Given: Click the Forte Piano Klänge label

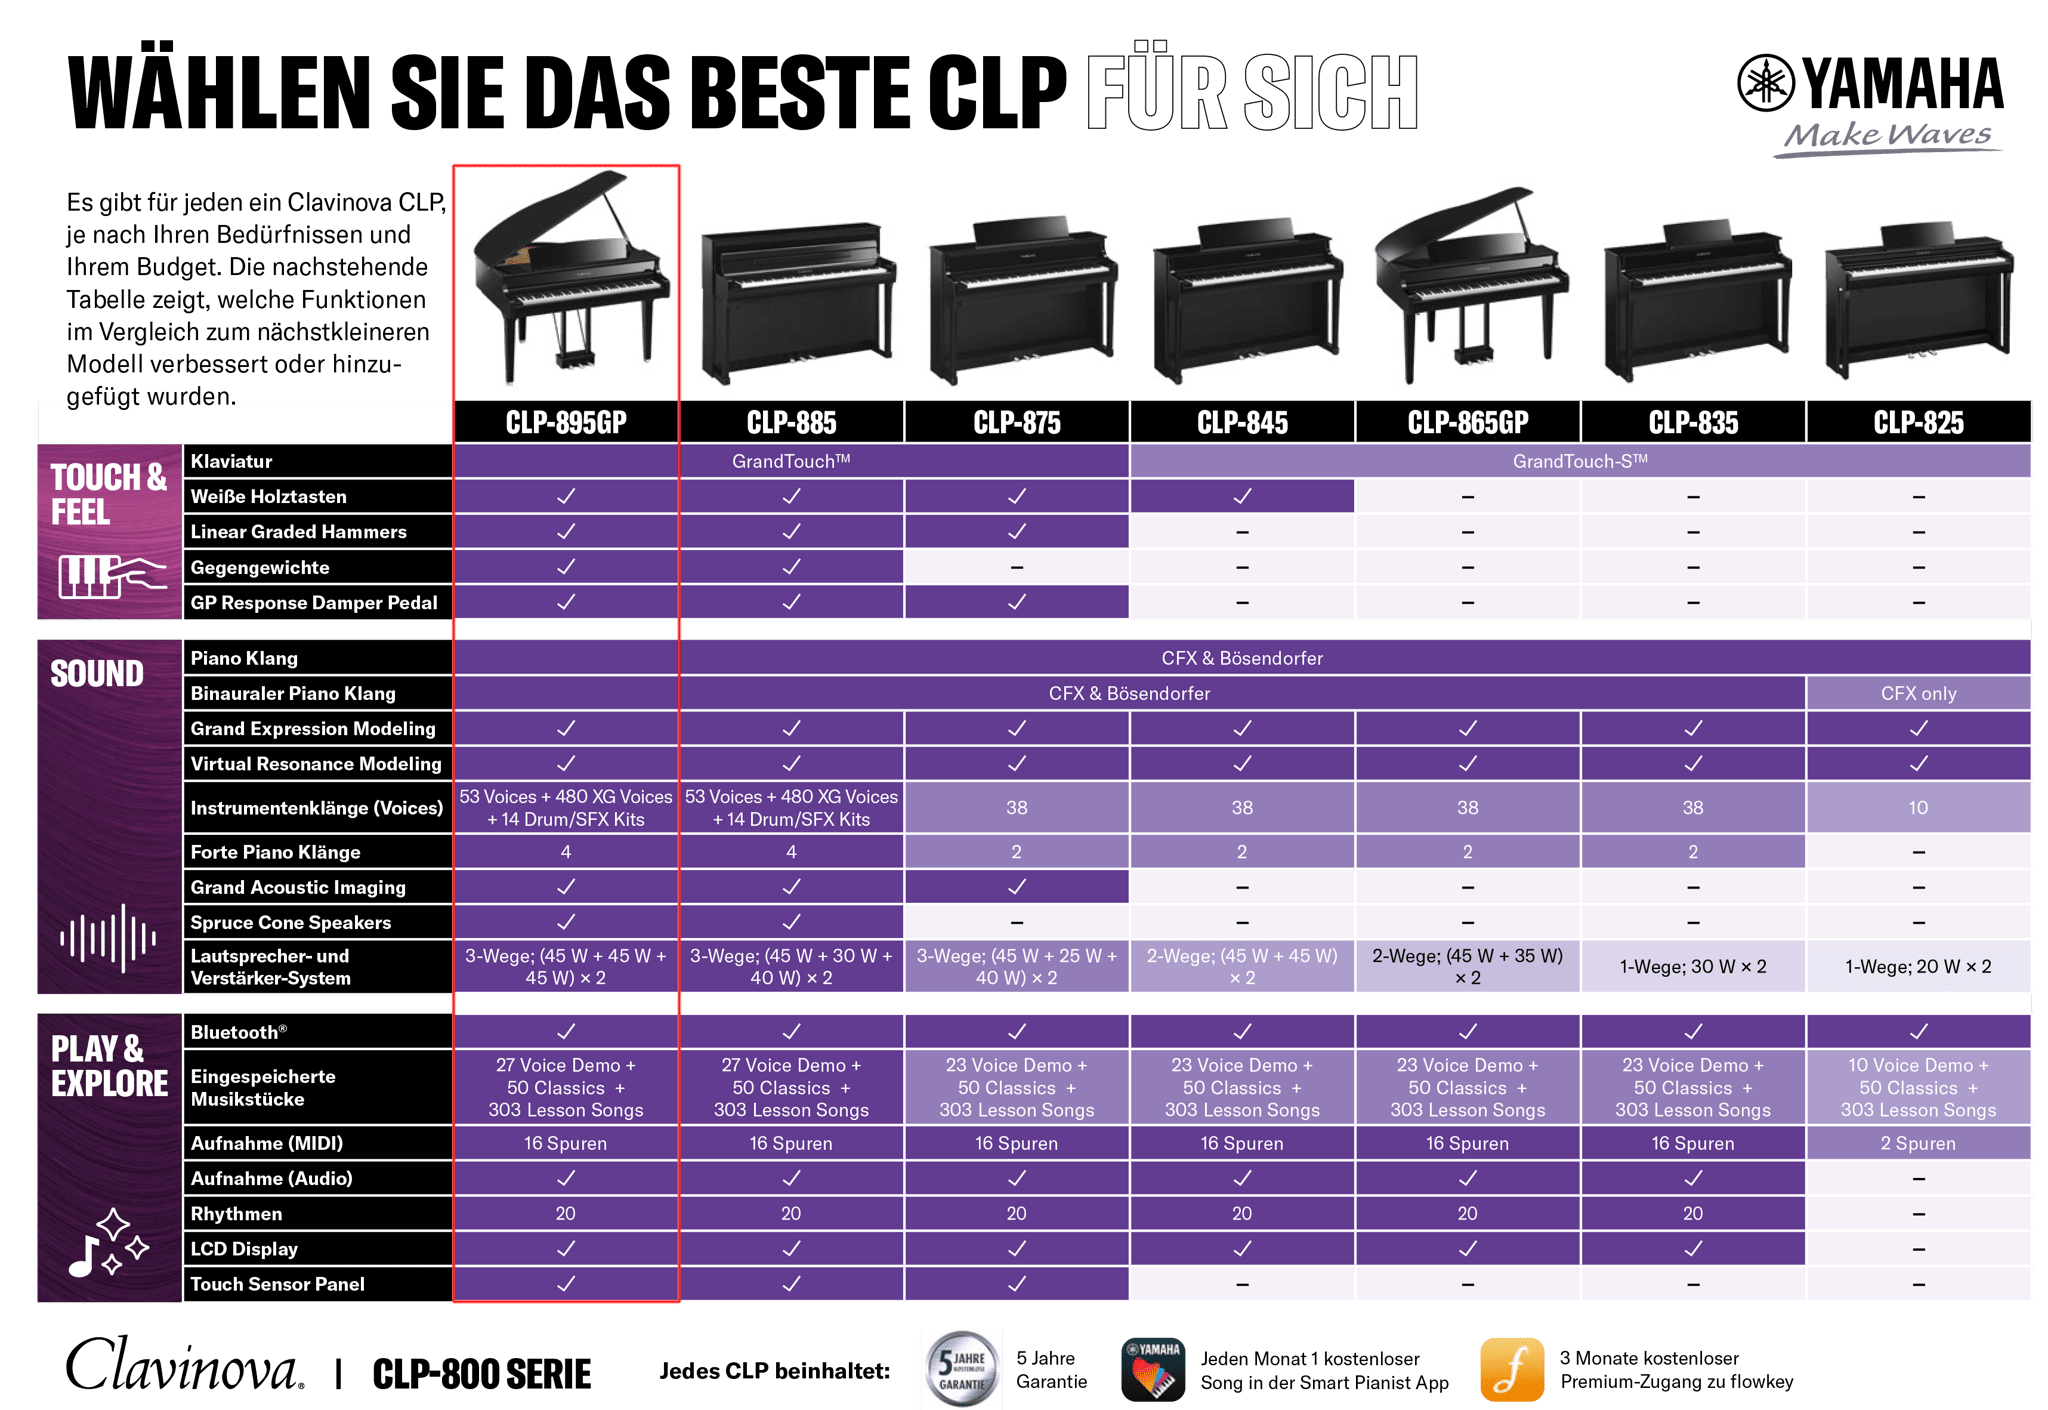Looking at the screenshot, I should pos(317,852).
